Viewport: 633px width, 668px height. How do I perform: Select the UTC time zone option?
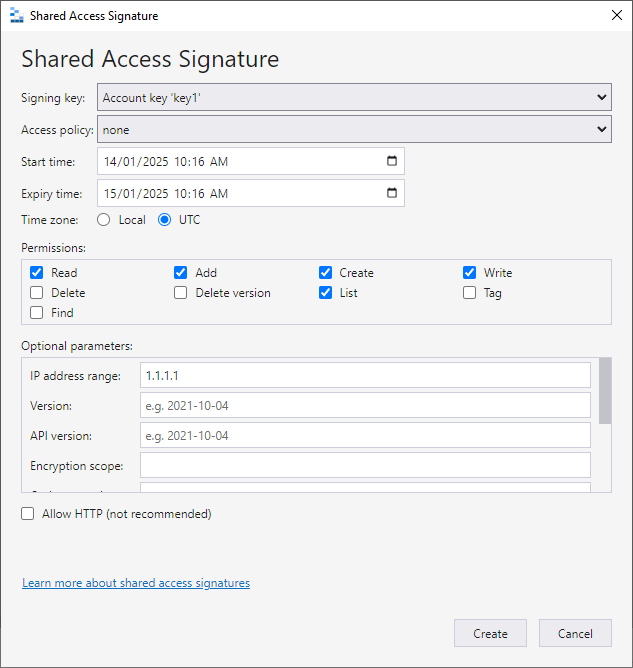pos(165,220)
